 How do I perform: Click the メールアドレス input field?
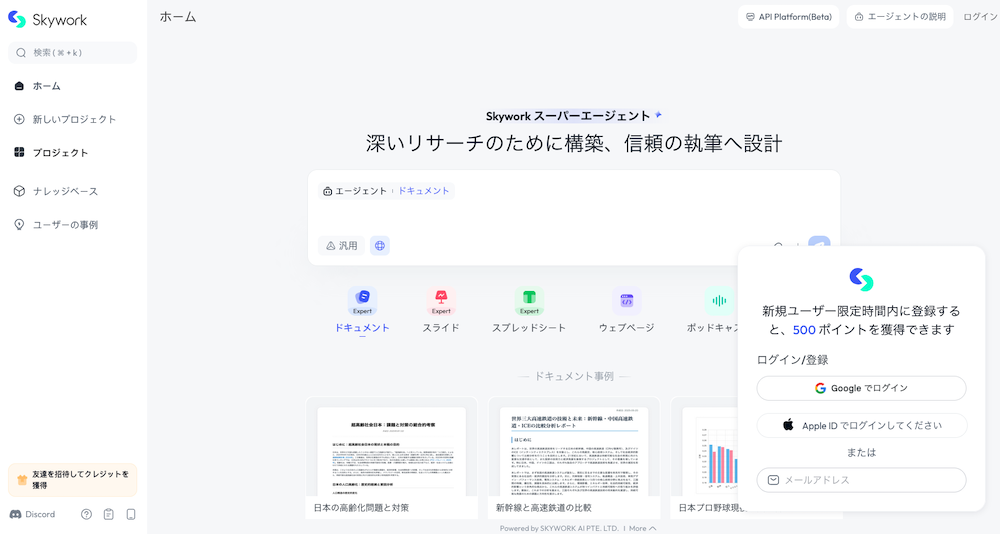pyautogui.click(x=861, y=480)
